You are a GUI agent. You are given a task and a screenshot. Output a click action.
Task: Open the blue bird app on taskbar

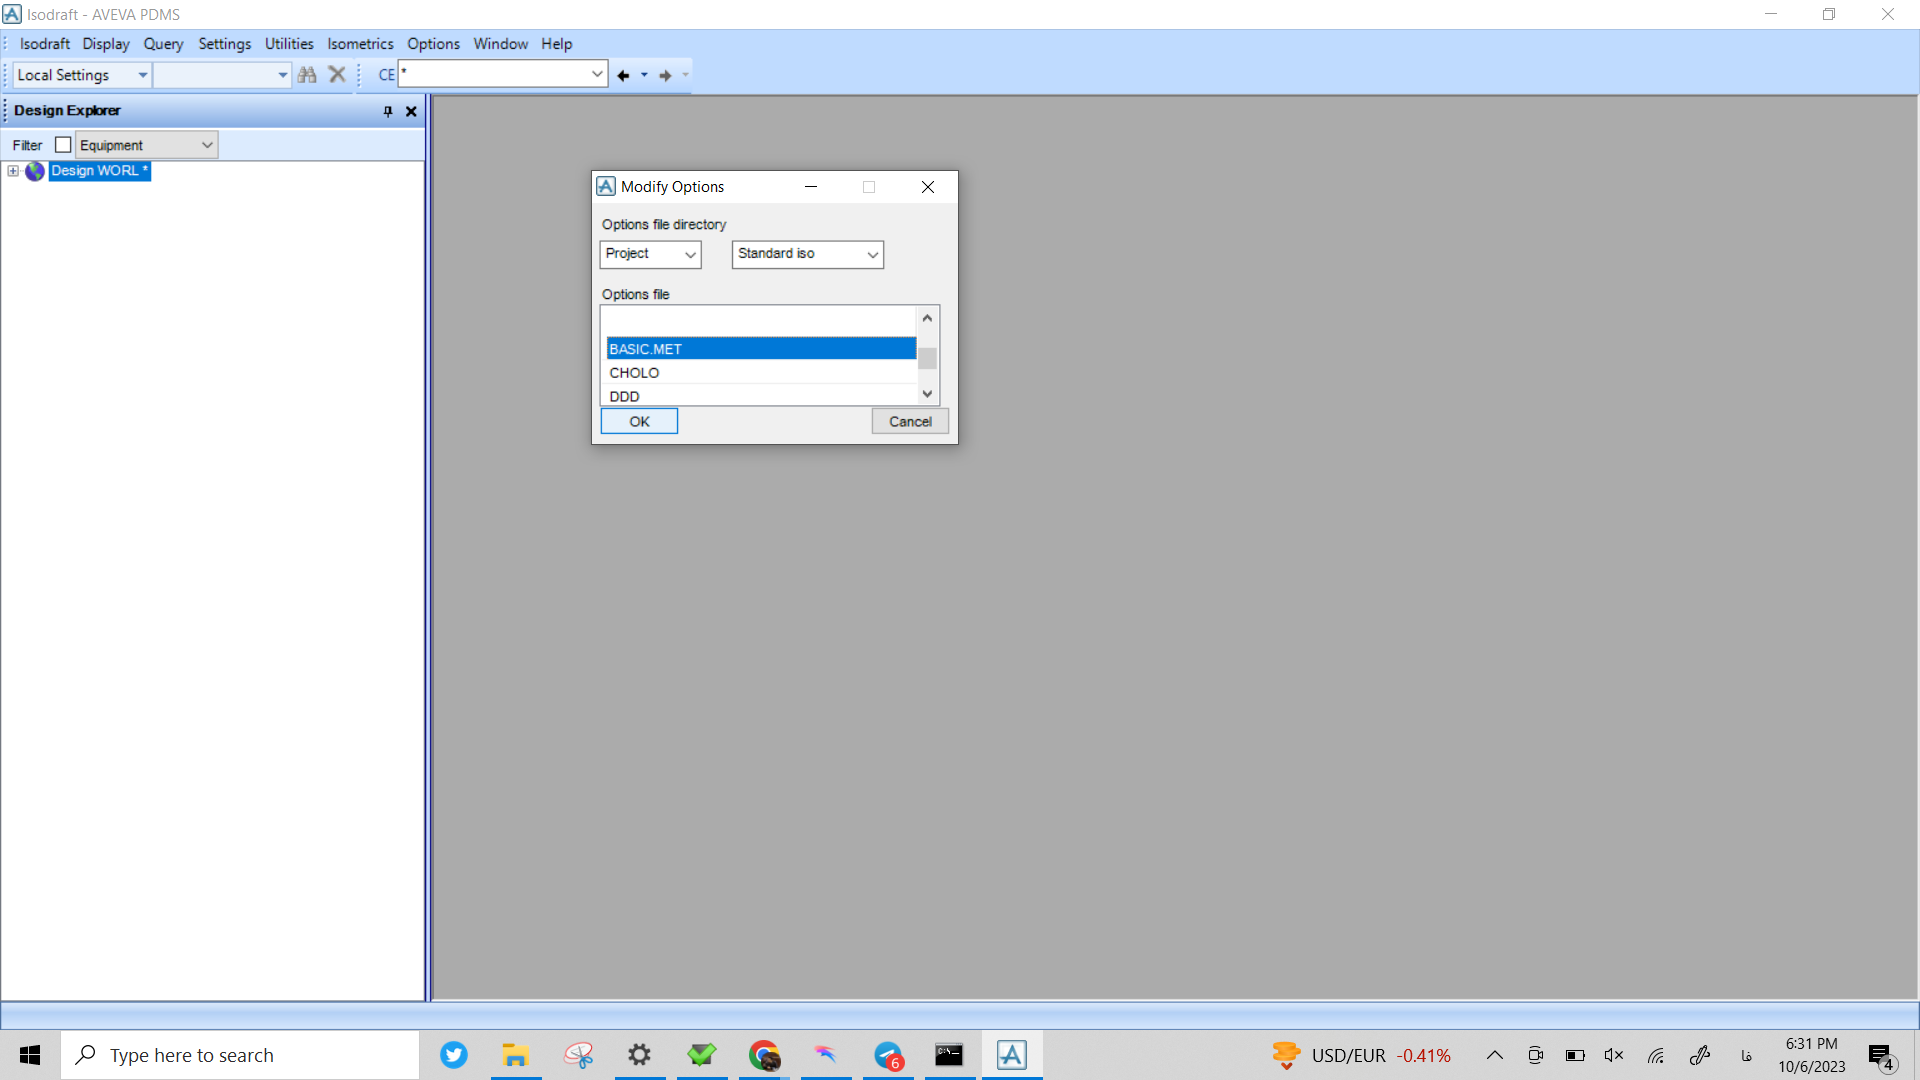click(x=454, y=1055)
